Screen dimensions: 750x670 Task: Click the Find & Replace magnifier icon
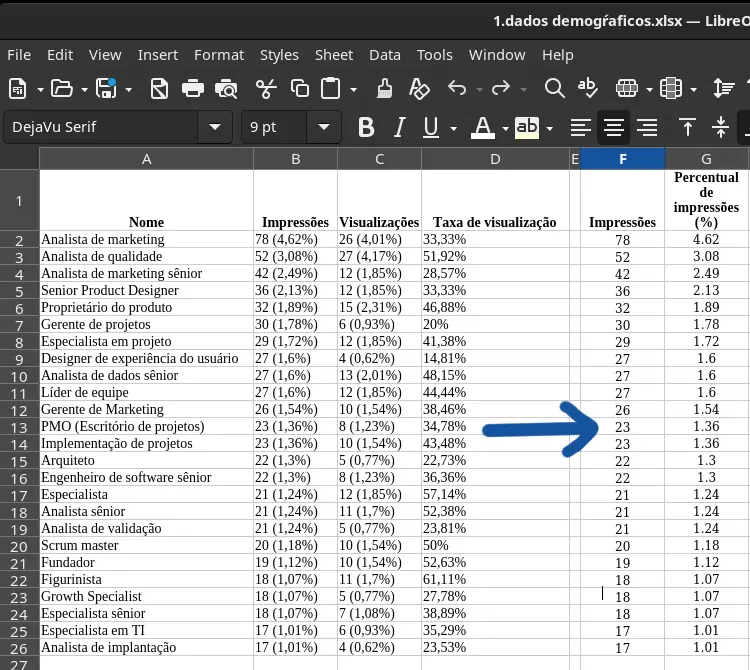click(554, 88)
